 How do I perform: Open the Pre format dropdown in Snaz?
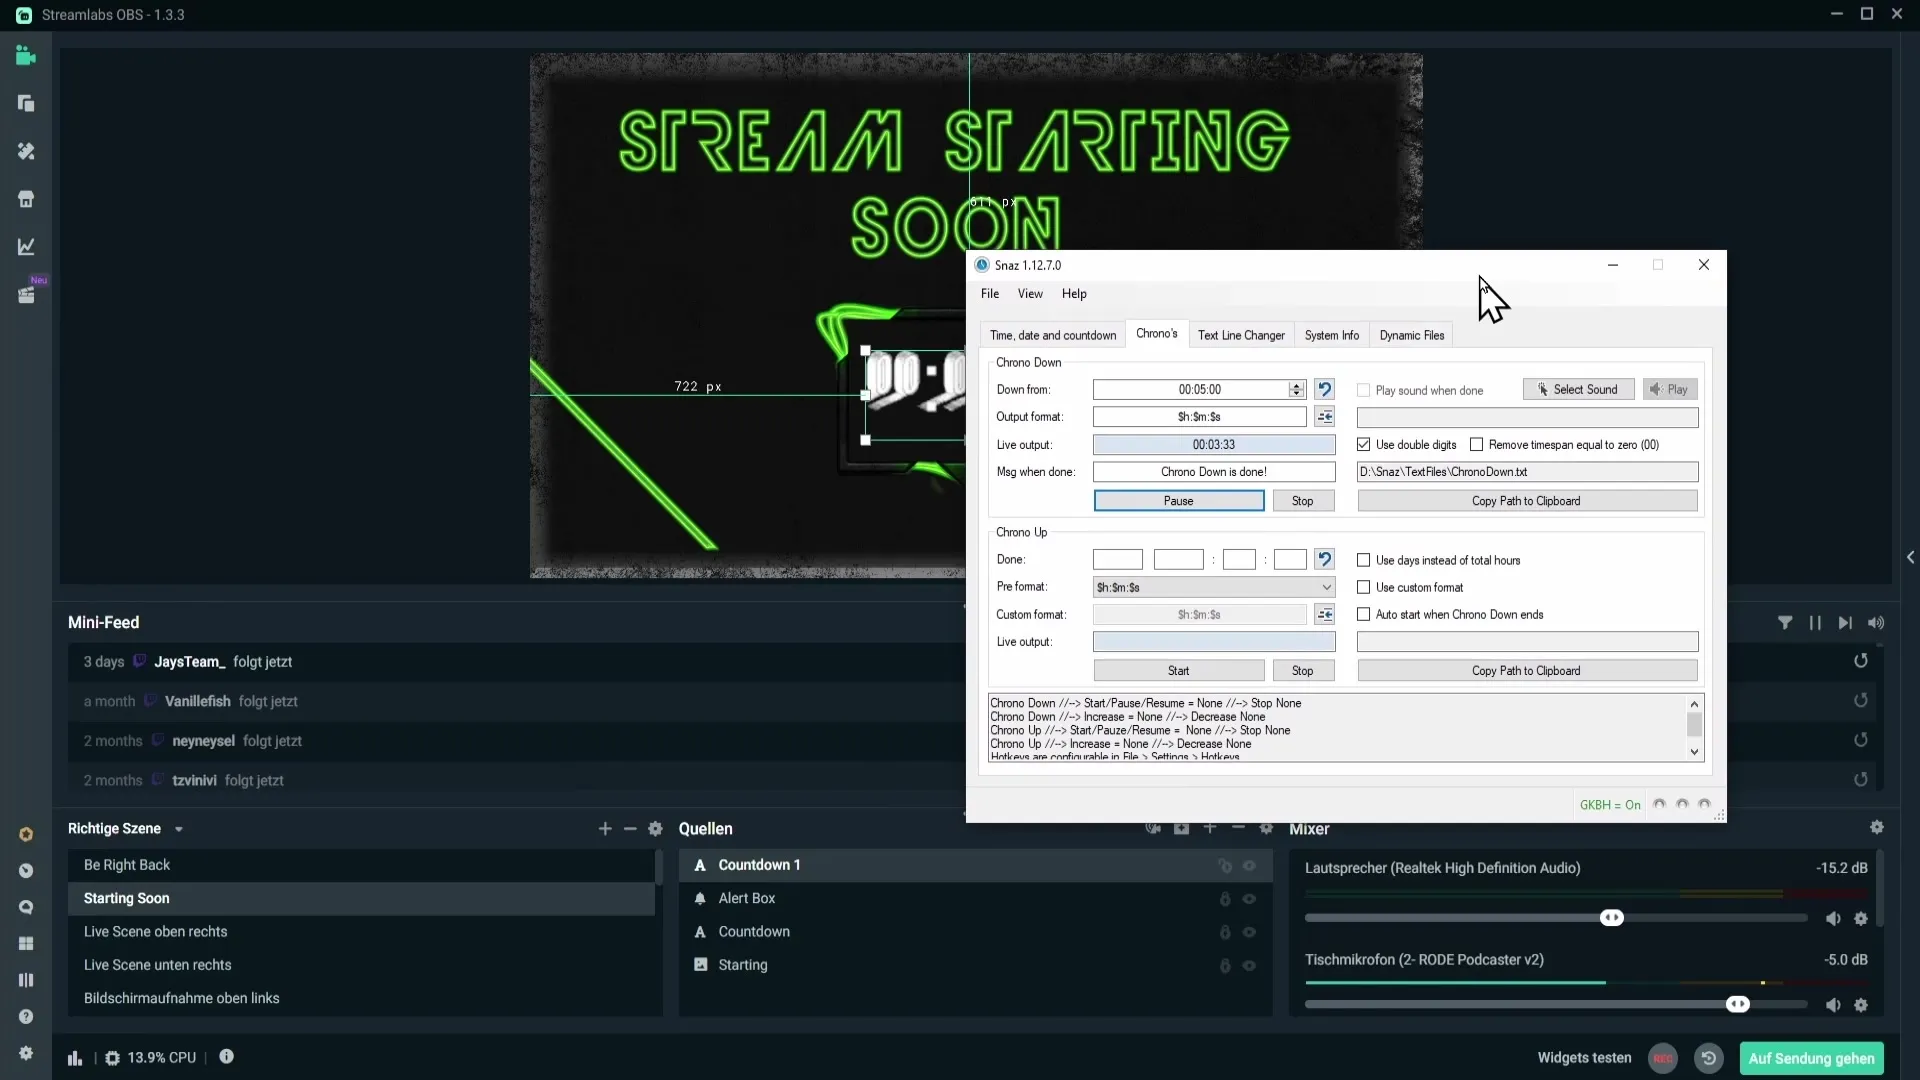1214,588
